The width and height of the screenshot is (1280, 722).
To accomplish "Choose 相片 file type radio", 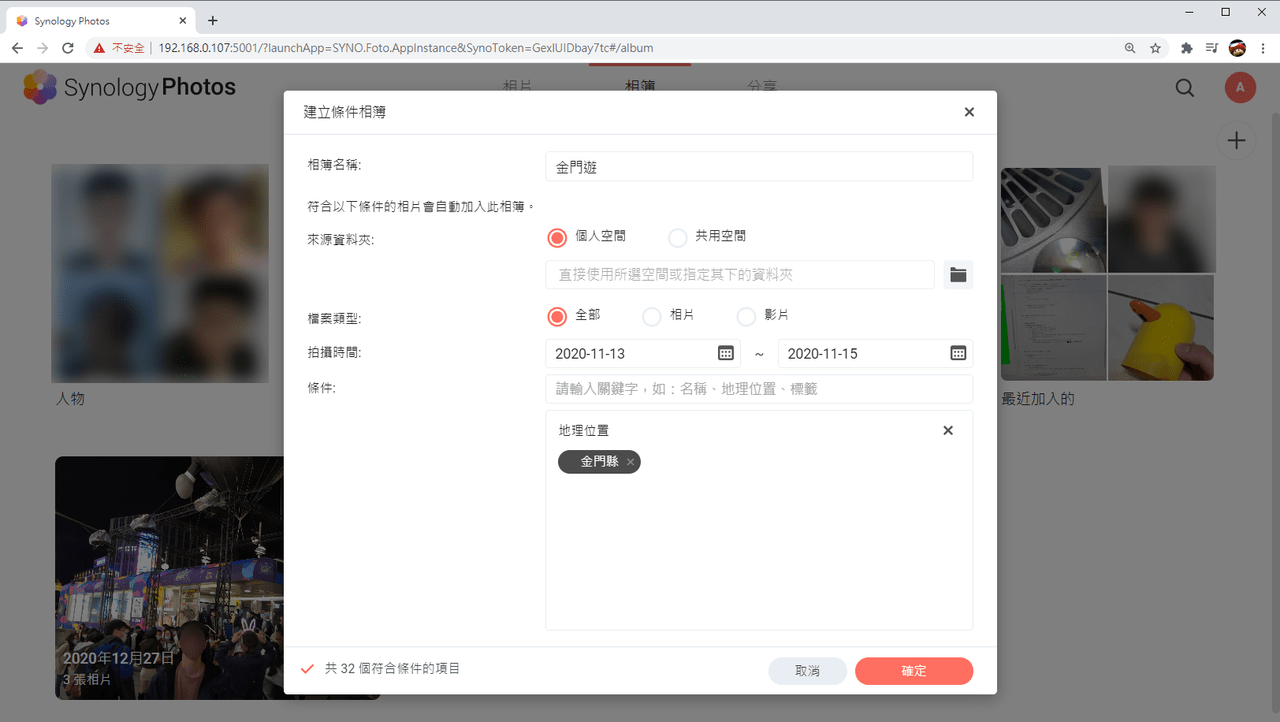I will [651, 316].
